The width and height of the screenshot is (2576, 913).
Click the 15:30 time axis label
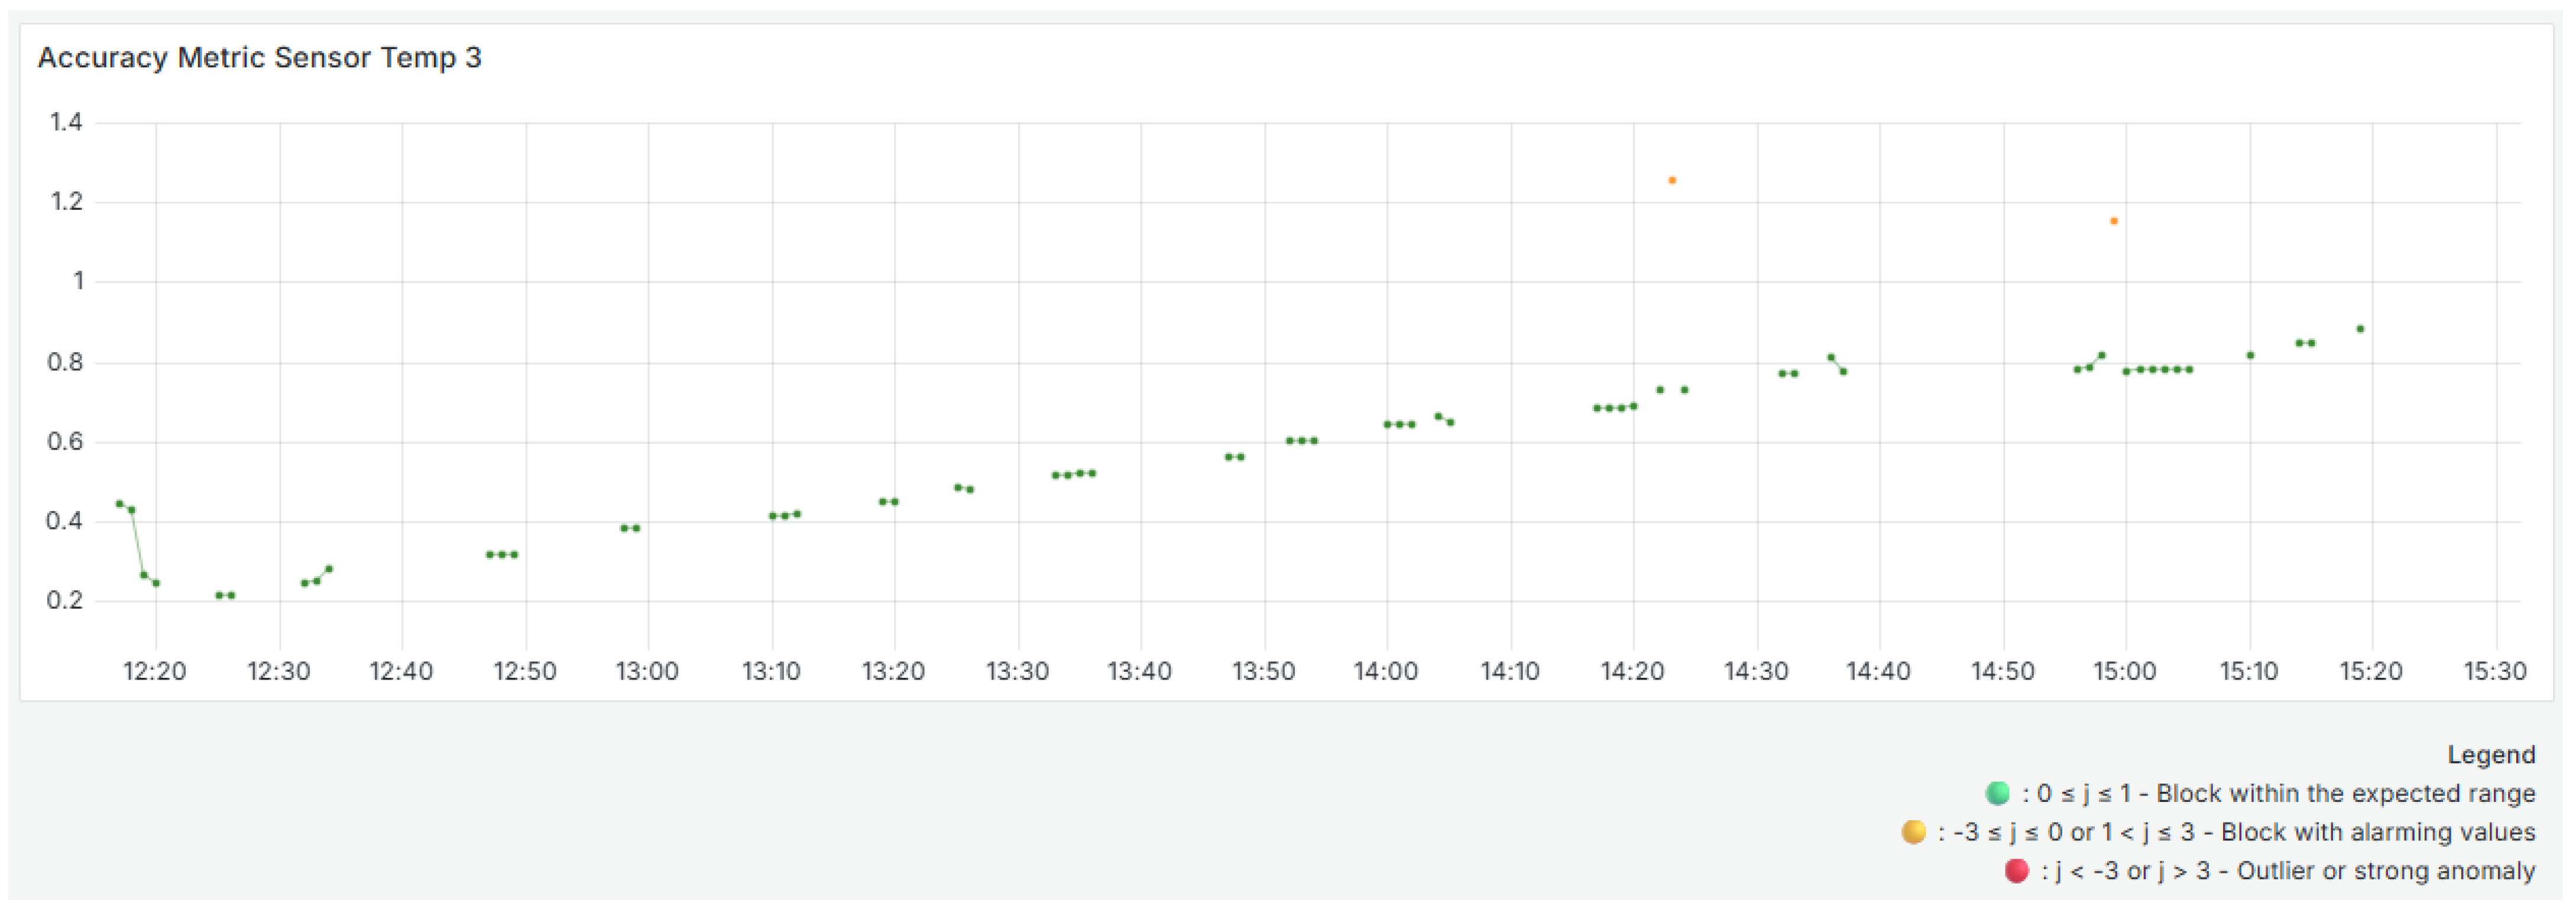point(2495,671)
